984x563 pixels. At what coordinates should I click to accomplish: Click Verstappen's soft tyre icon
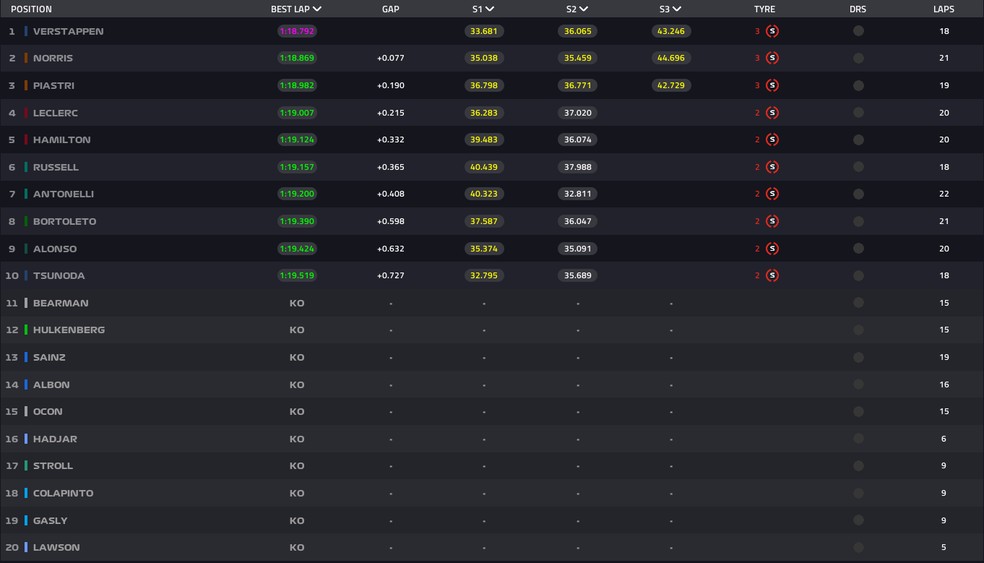tap(772, 31)
